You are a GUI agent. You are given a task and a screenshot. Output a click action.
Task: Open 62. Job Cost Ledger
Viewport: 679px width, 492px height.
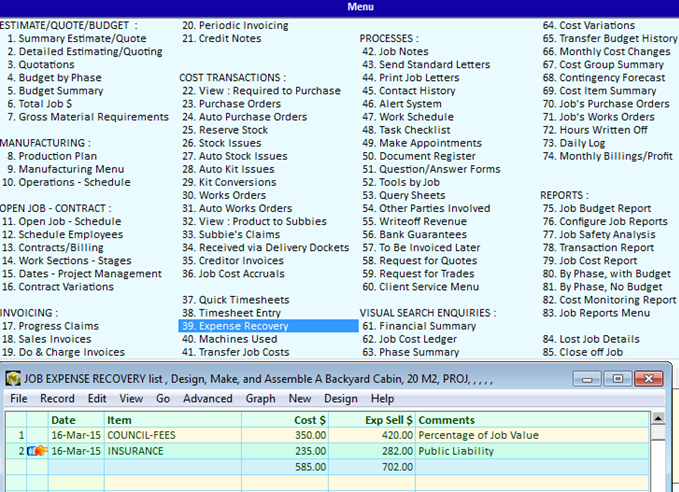[410, 339]
